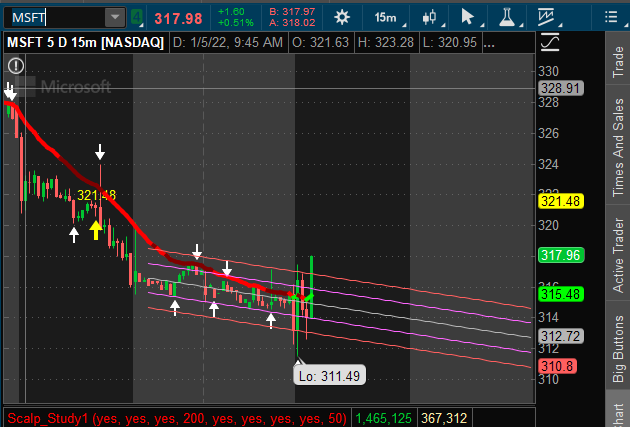
Task: Click the +0.51% percent change value
Action: click(x=236, y=23)
